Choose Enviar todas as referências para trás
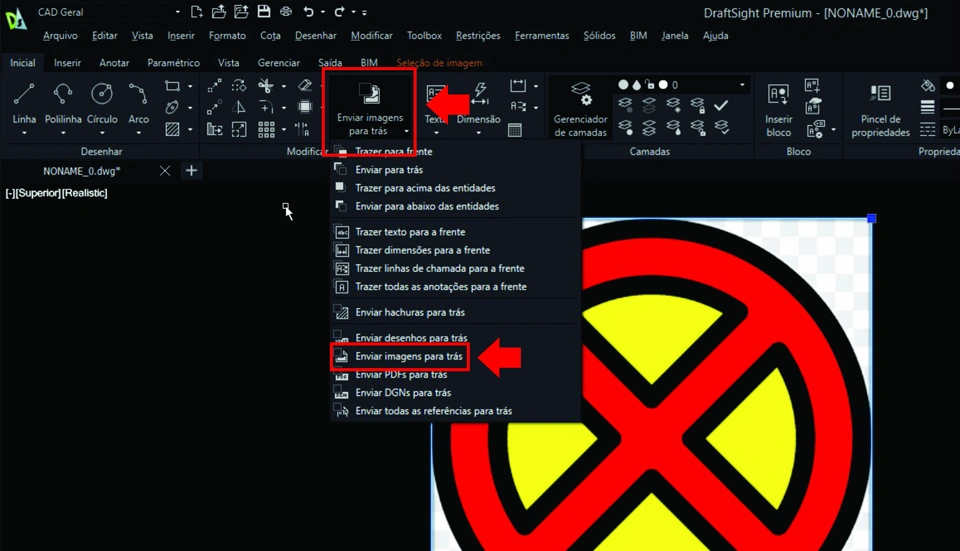The height and width of the screenshot is (551, 960). click(x=455, y=411)
